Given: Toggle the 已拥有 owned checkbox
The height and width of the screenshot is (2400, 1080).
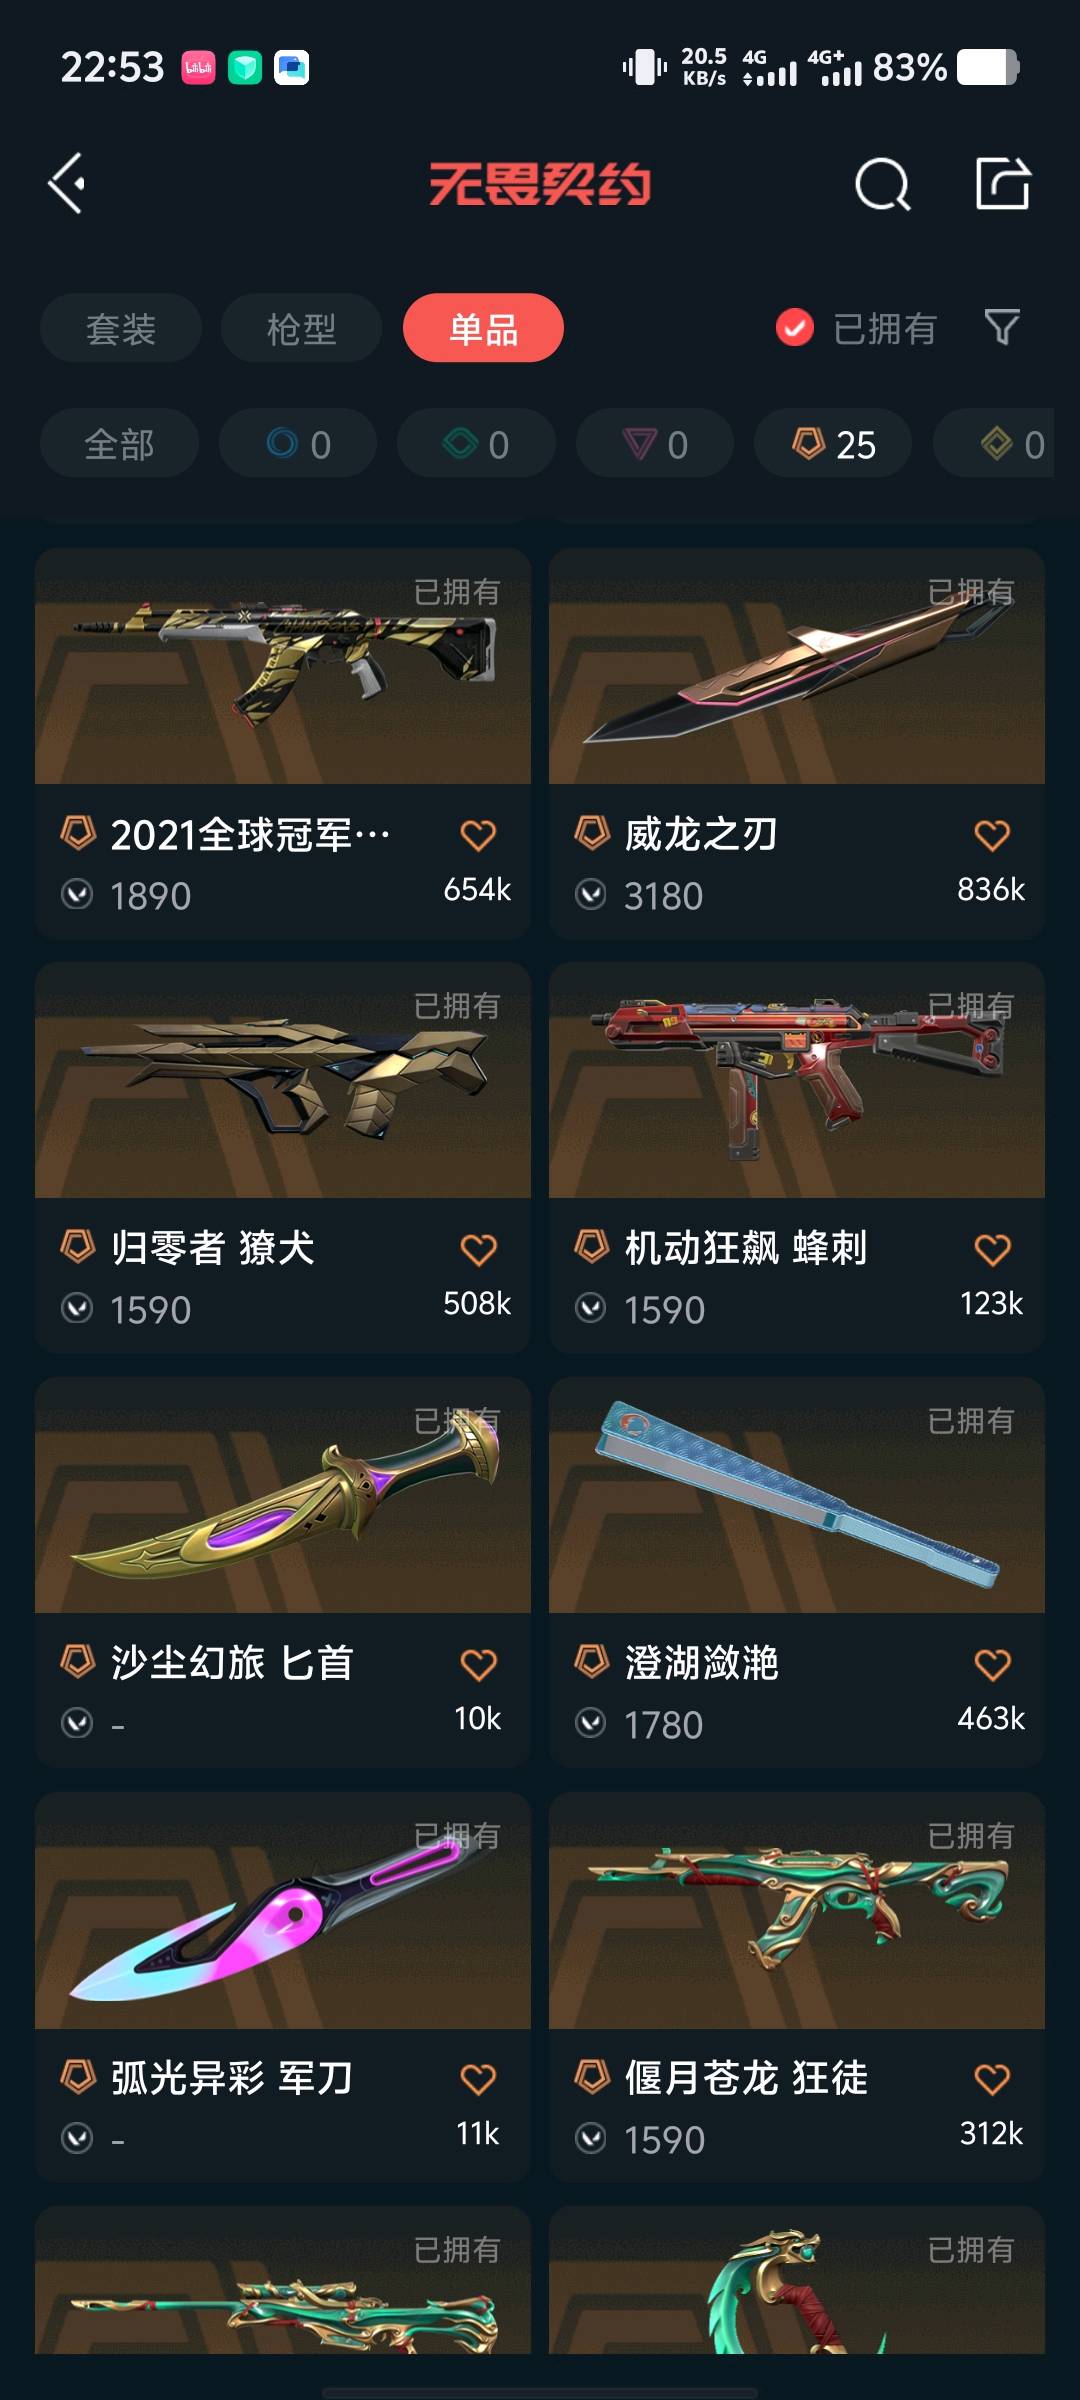Looking at the screenshot, I should pos(795,328).
